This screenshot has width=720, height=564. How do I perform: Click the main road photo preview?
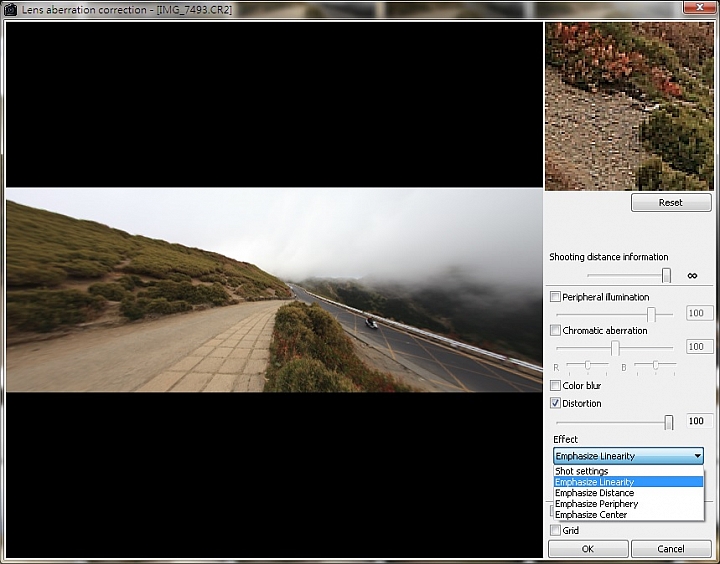coord(274,290)
